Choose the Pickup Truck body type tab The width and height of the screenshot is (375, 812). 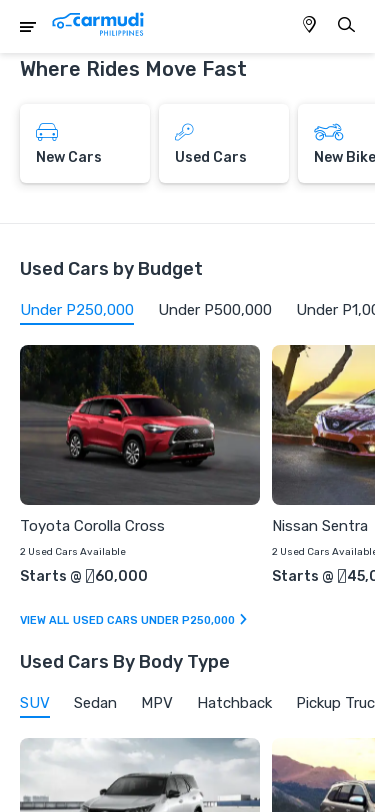336,703
